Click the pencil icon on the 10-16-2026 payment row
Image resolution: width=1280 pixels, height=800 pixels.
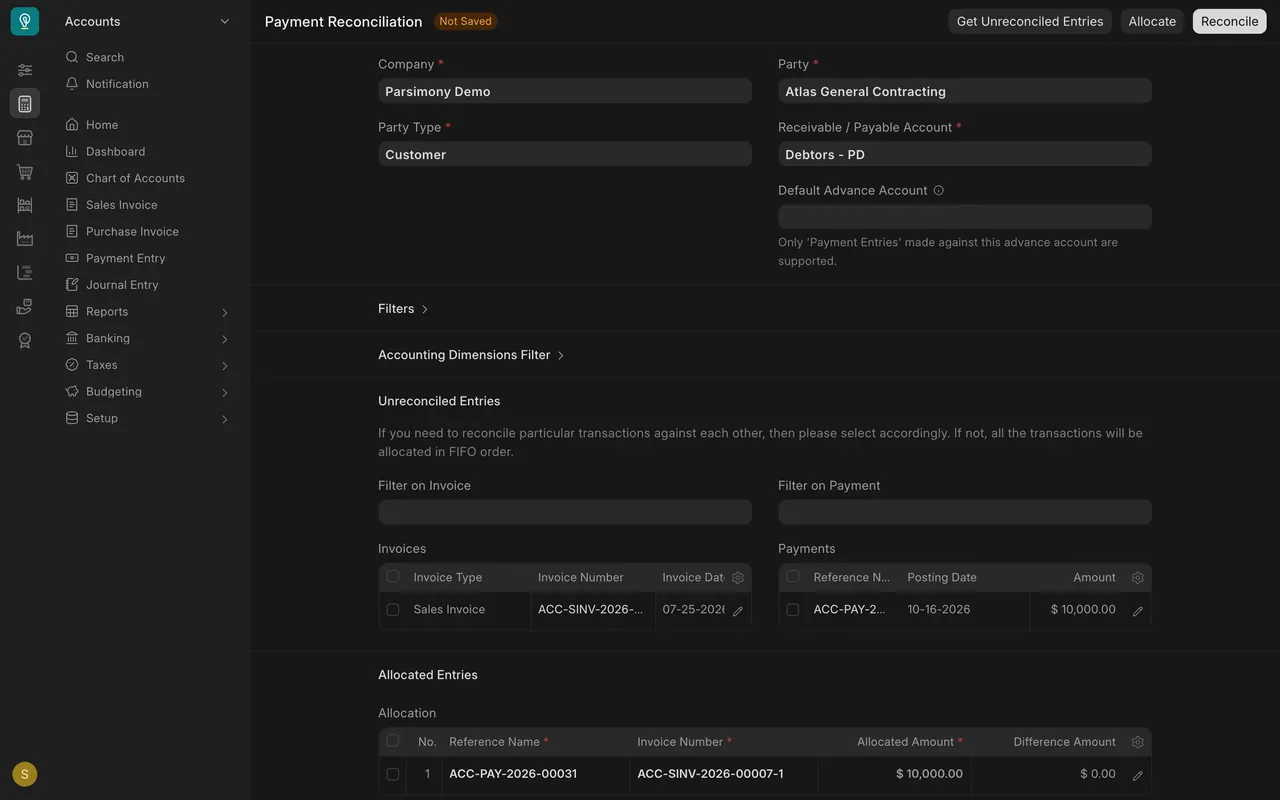tap(1137, 611)
